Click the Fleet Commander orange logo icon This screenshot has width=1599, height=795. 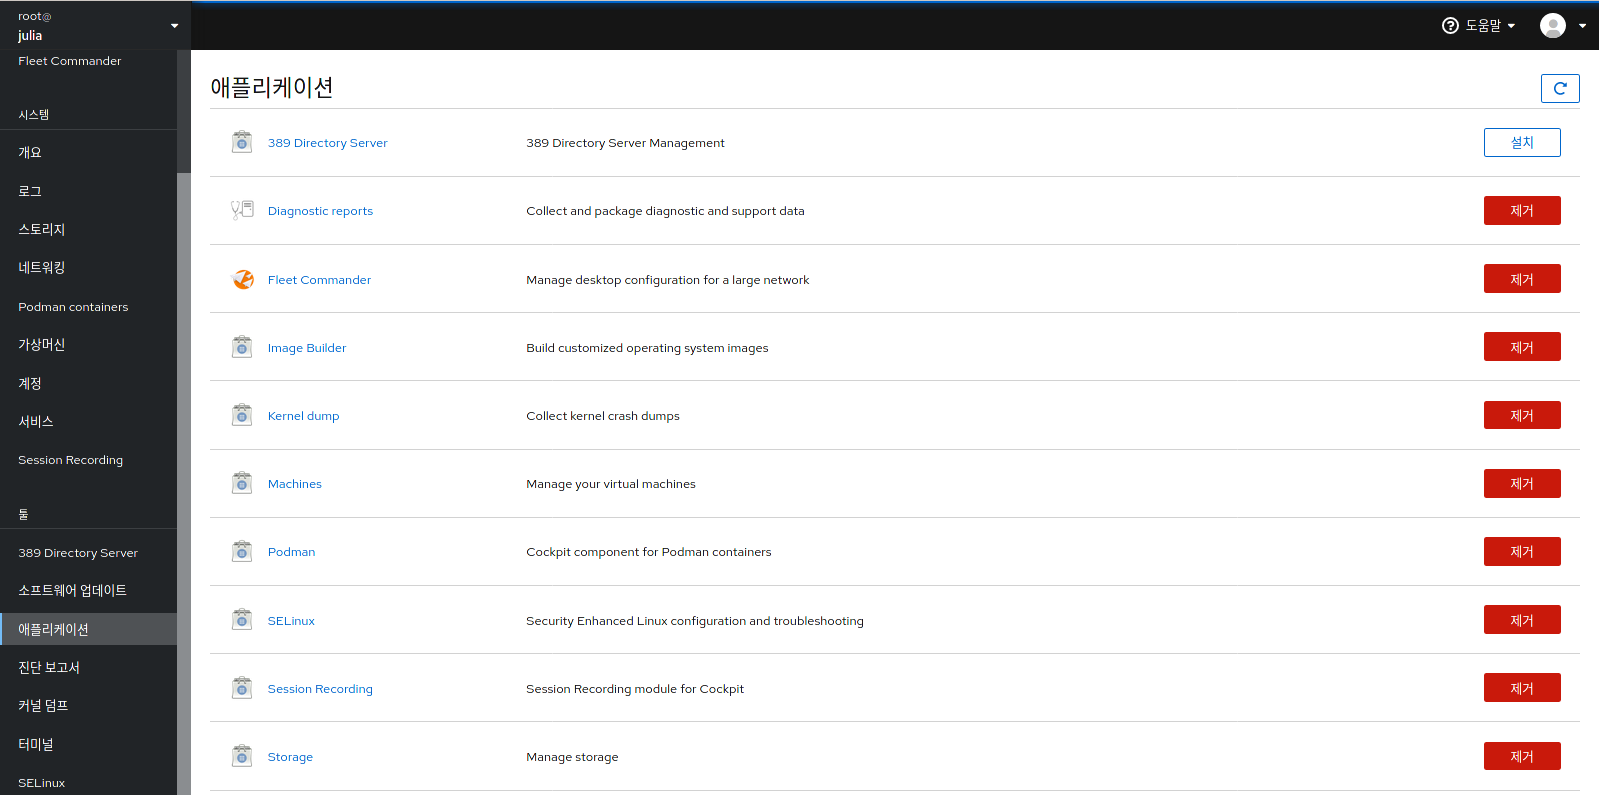(x=242, y=279)
